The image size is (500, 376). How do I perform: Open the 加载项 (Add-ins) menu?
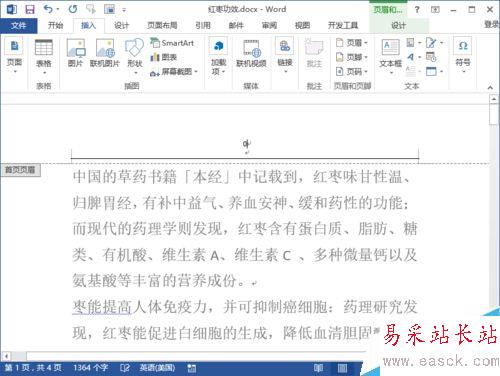[x=219, y=56]
